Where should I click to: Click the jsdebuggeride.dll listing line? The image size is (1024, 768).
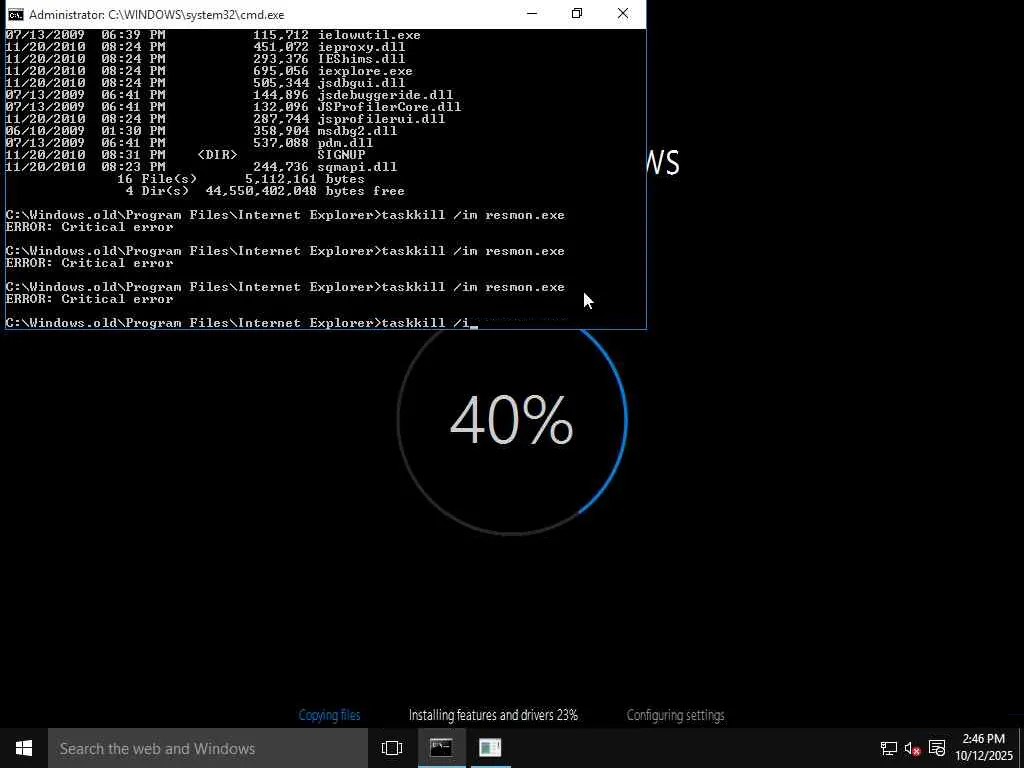(x=229, y=95)
